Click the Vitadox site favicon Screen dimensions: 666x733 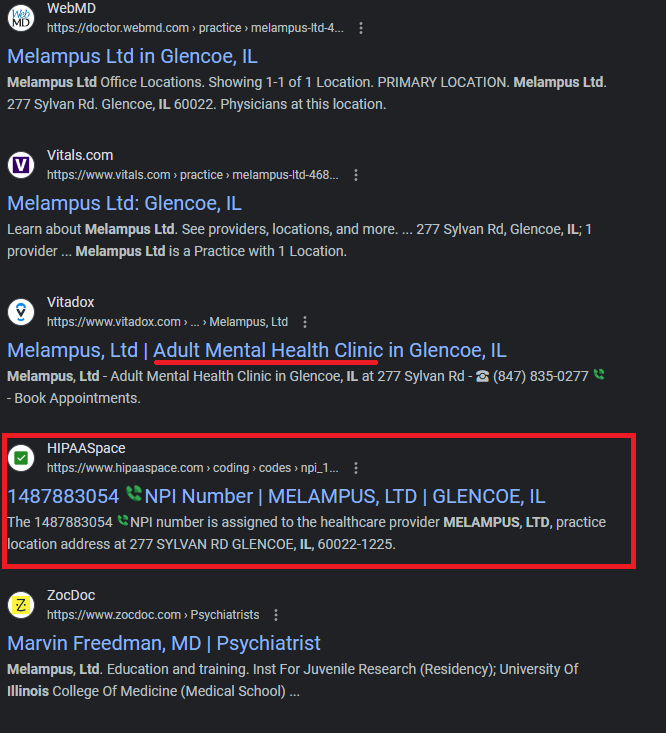tap(21, 312)
